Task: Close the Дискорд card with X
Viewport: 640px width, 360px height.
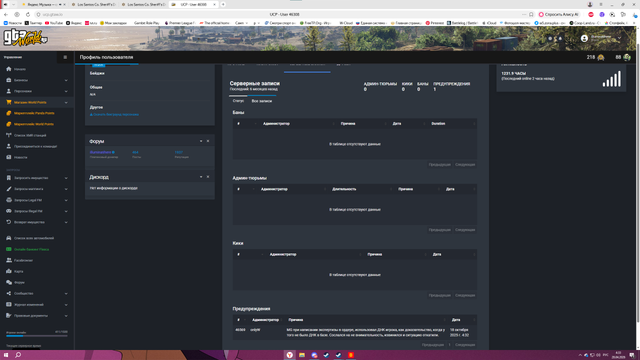Action: pos(208,177)
